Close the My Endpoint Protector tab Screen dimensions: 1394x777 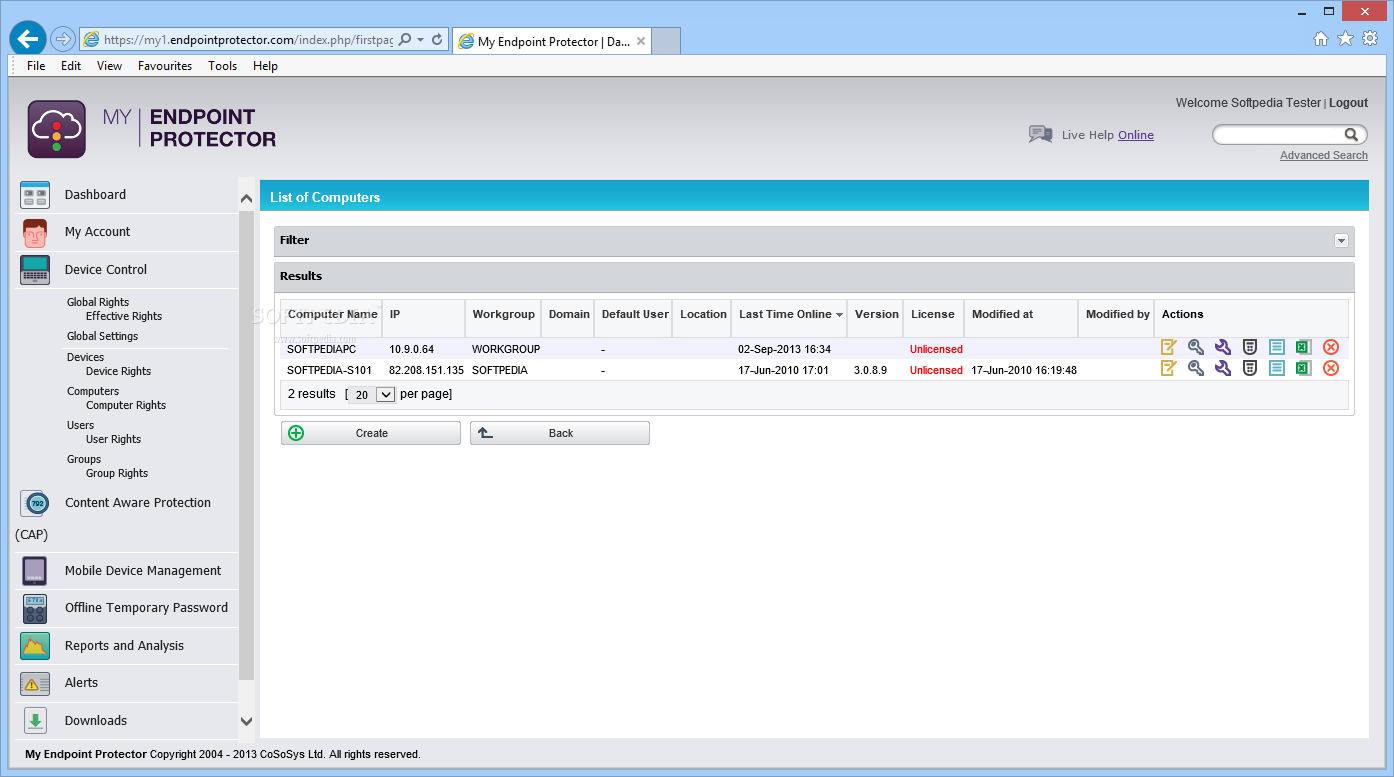pyautogui.click(x=641, y=41)
